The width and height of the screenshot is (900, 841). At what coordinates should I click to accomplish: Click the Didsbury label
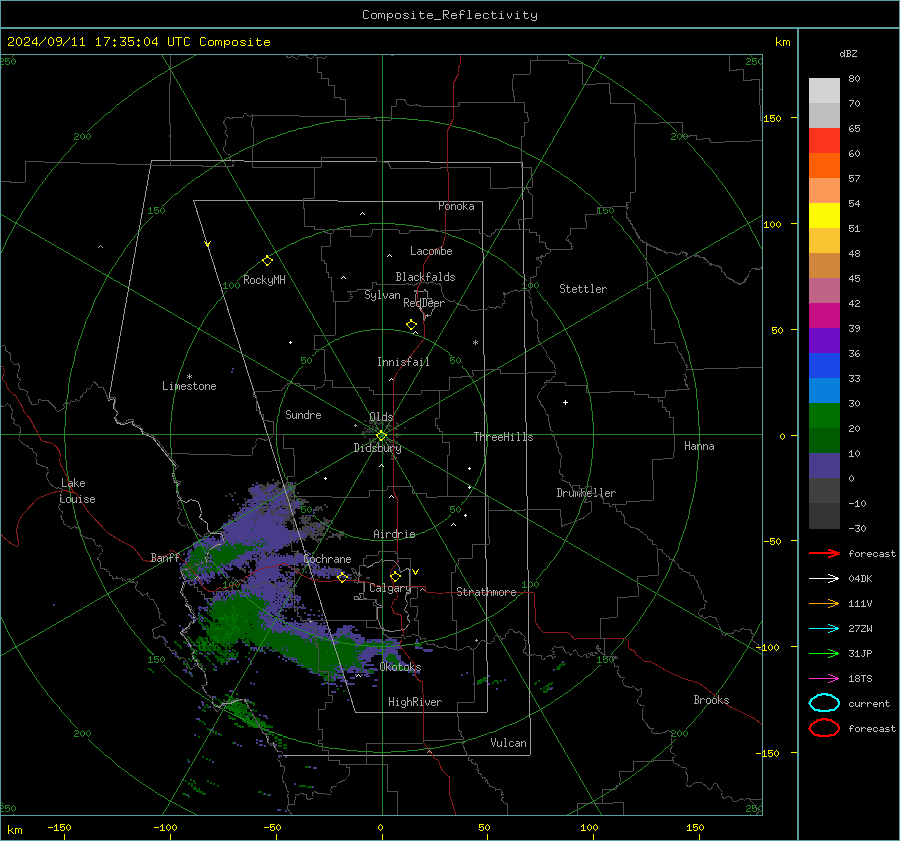377,448
